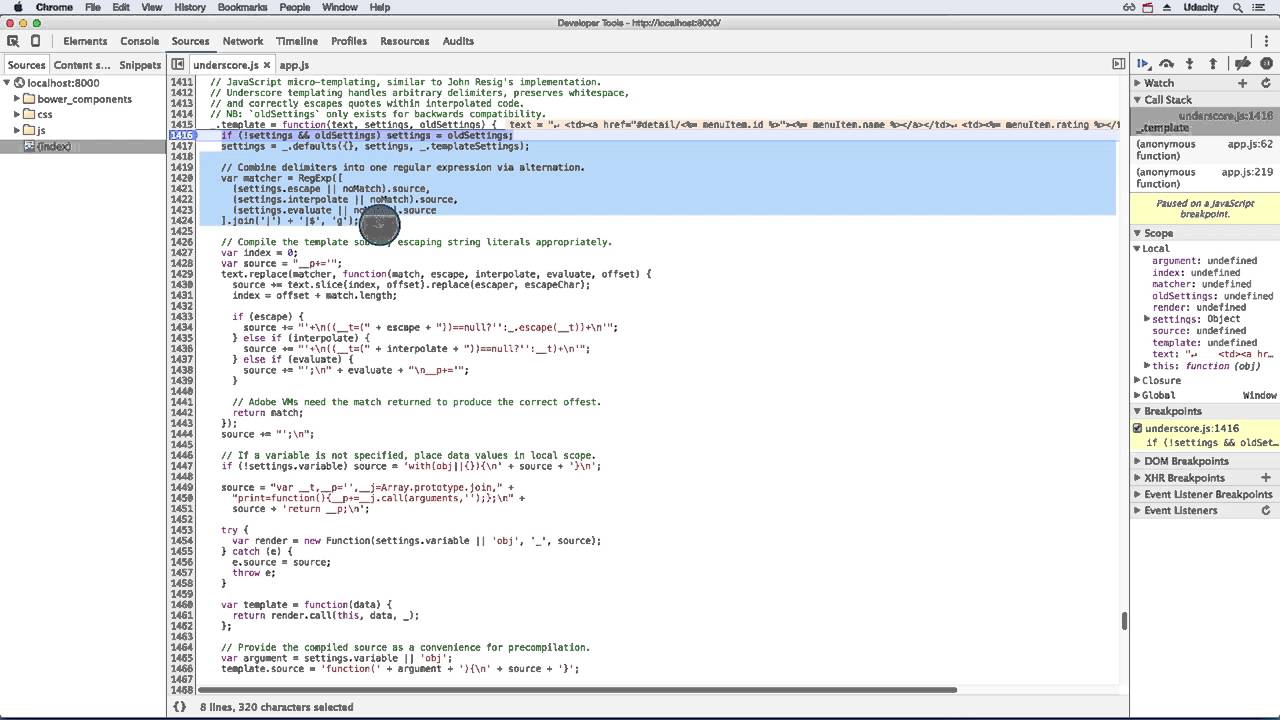This screenshot has width=1280, height=720.
Task: Open the Resources panel
Action: (x=405, y=41)
